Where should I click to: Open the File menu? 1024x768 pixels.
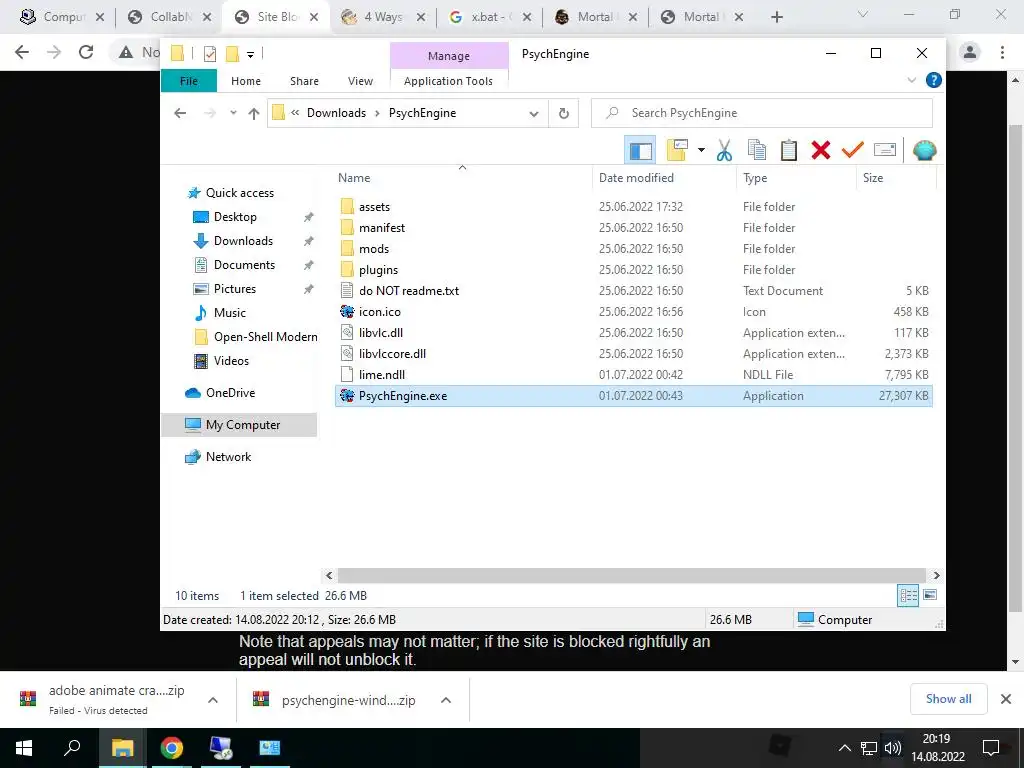(x=189, y=81)
